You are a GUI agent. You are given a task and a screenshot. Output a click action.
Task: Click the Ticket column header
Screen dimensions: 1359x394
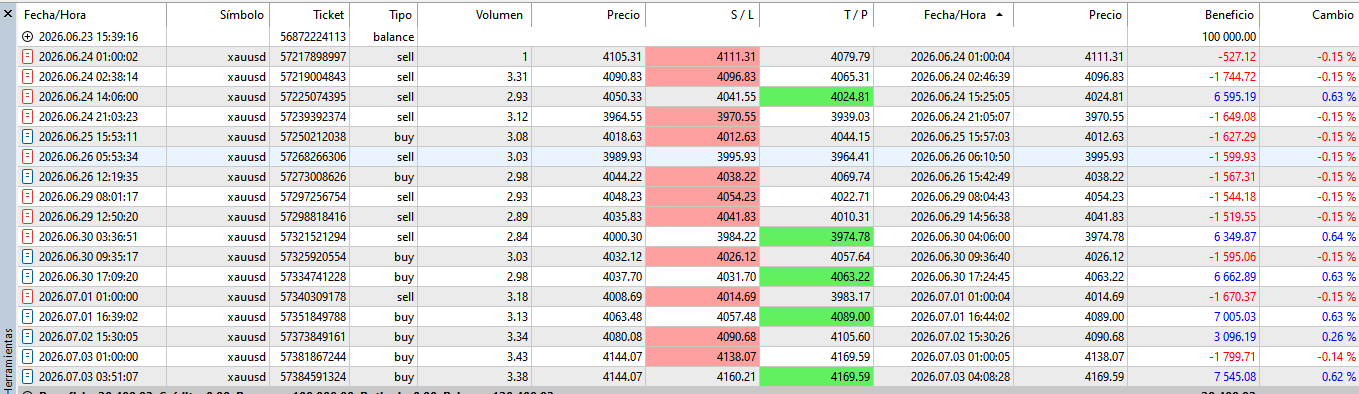[x=328, y=16]
